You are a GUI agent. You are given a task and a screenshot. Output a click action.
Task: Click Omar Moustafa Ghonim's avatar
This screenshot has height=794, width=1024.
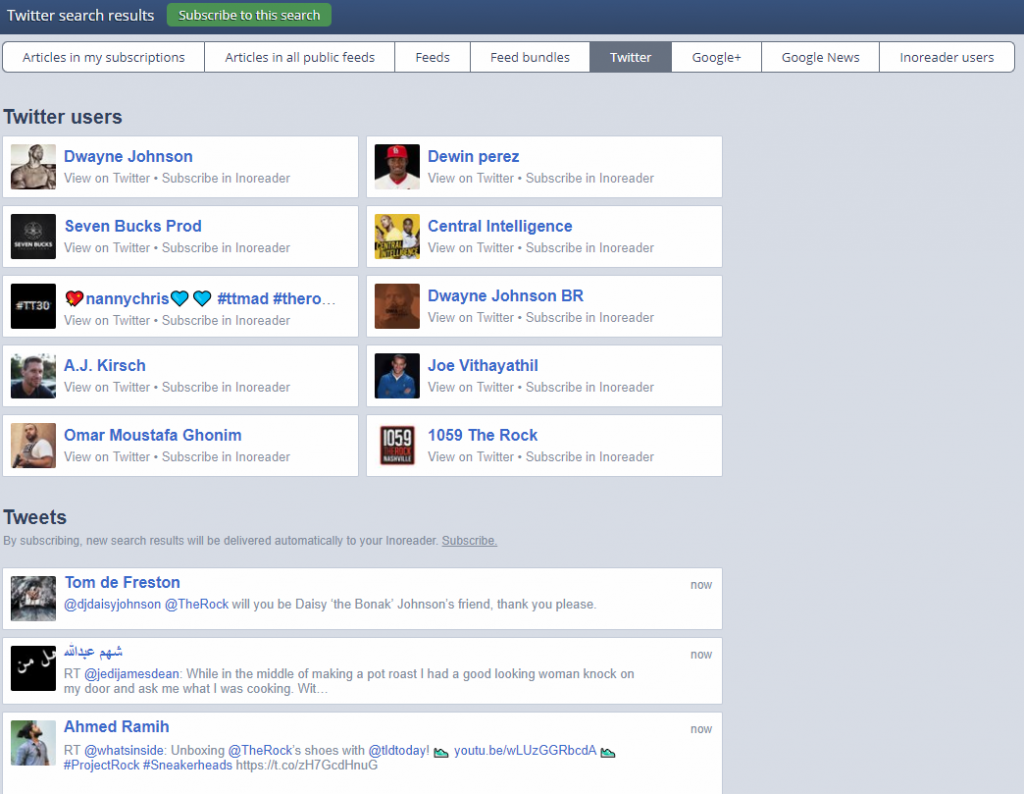pyautogui.click(x=33, y=446)
